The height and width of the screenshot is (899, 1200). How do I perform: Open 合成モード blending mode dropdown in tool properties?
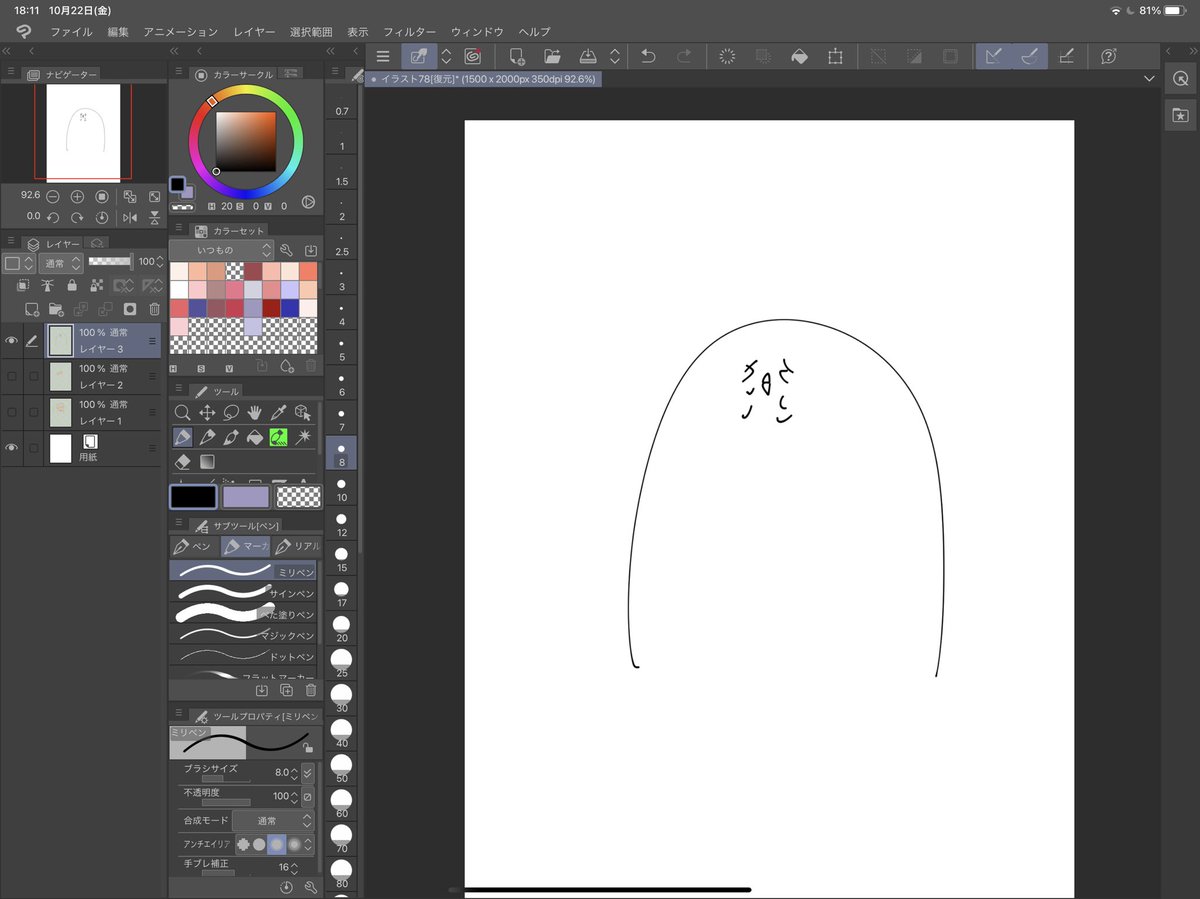pos(273,820)
